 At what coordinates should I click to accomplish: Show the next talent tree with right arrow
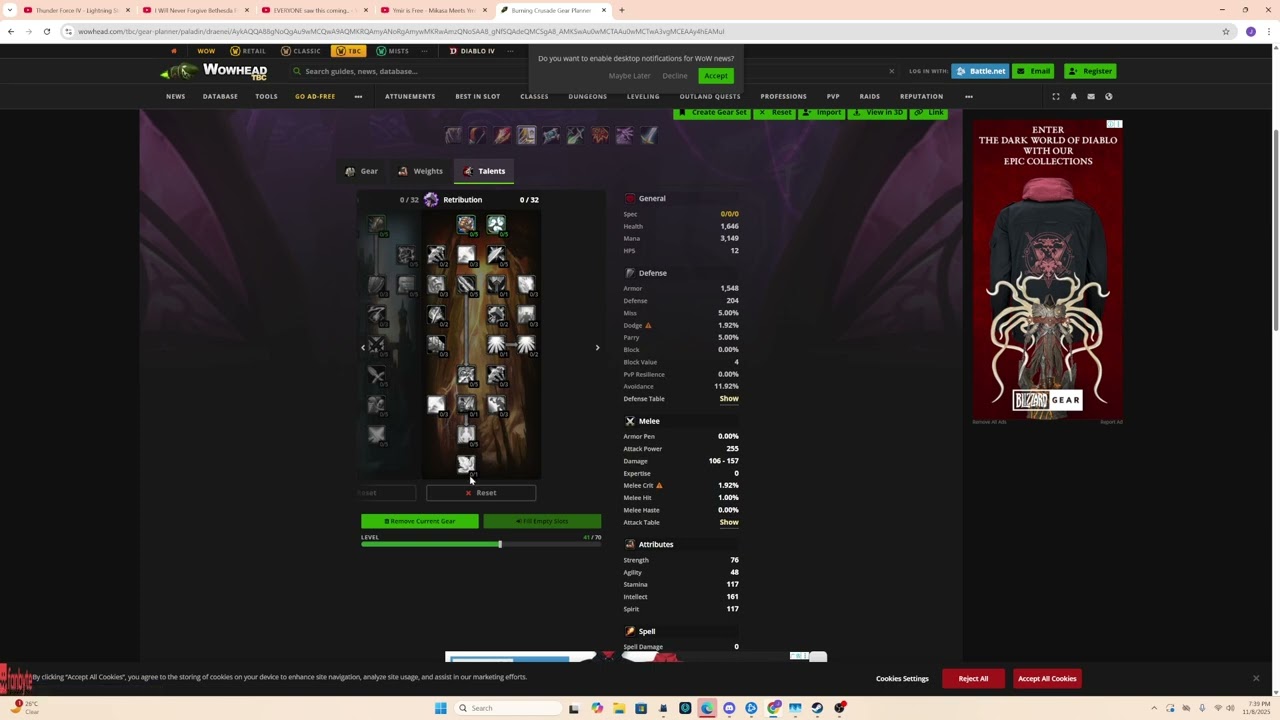point(597,348)
